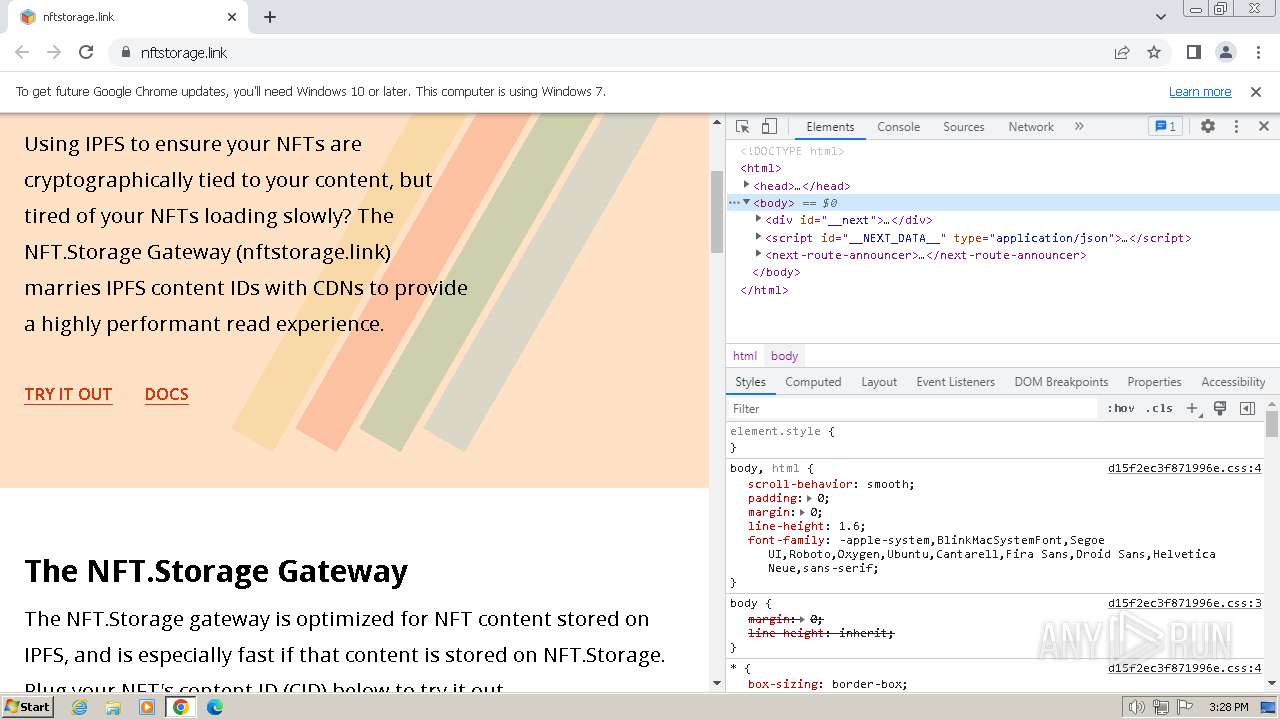Expand the padding shorthand triangle
The height and width of the screenshot is (720, 1280).
coord(809,498)
